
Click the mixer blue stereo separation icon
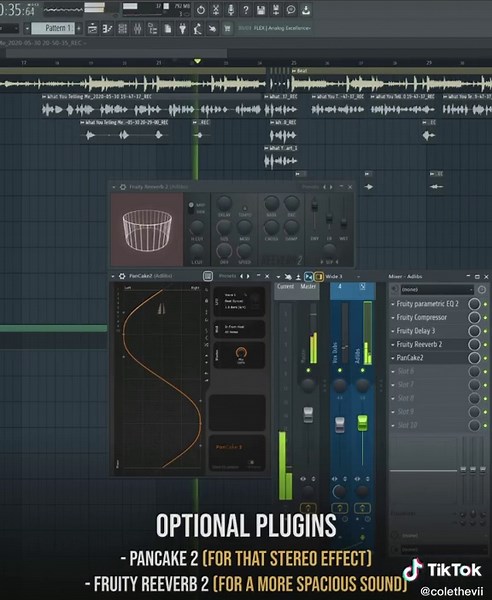(308, 276)
